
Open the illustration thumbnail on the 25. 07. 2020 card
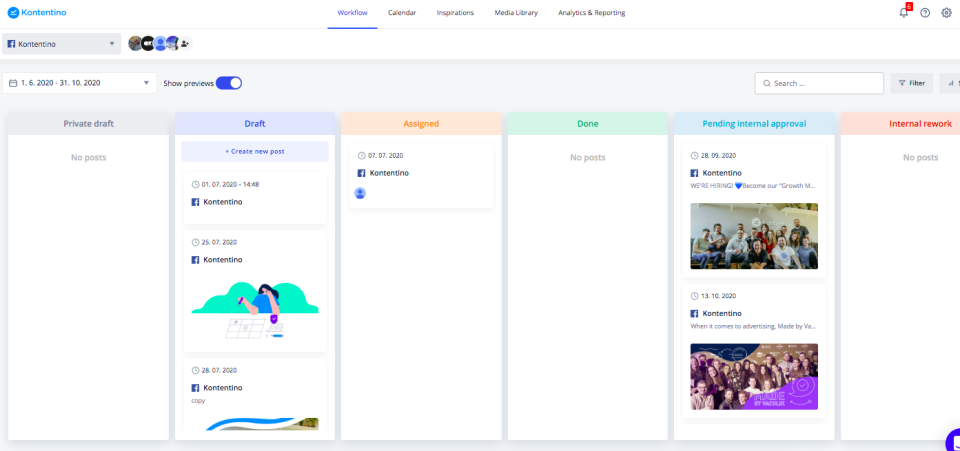255,310
